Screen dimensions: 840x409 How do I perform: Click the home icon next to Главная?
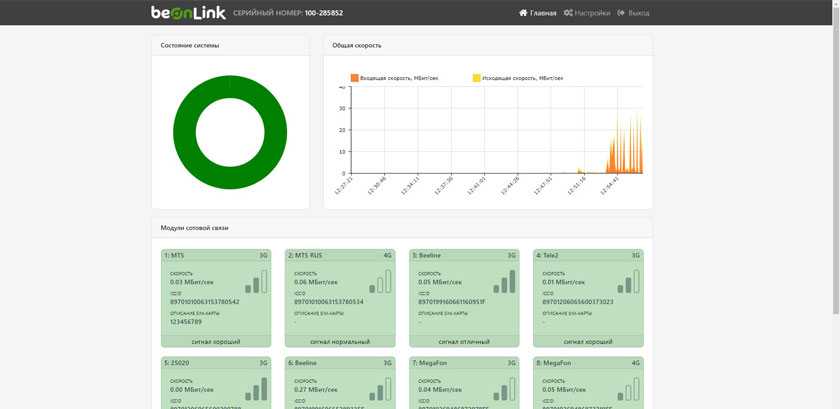click(523, 13)
